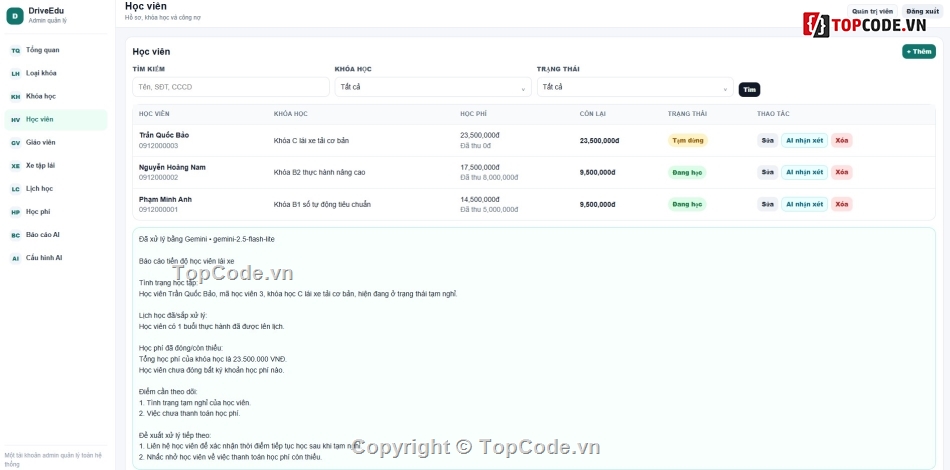Click the Đã thu 8,000,000đ text
950x470 pixels.
(489, 178)
